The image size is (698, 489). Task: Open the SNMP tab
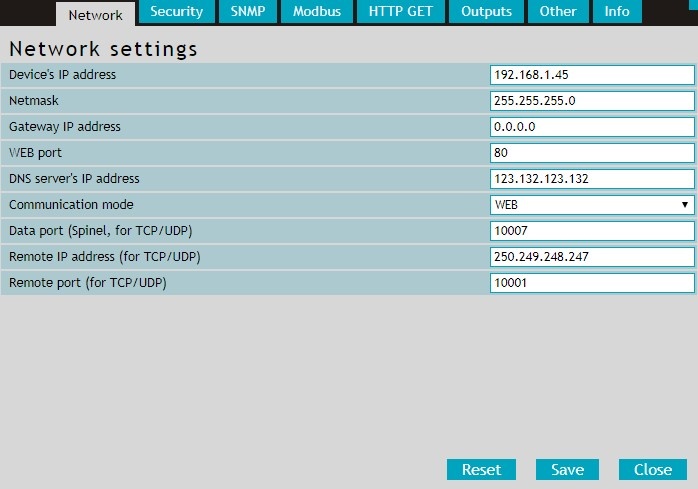[246, 12]
